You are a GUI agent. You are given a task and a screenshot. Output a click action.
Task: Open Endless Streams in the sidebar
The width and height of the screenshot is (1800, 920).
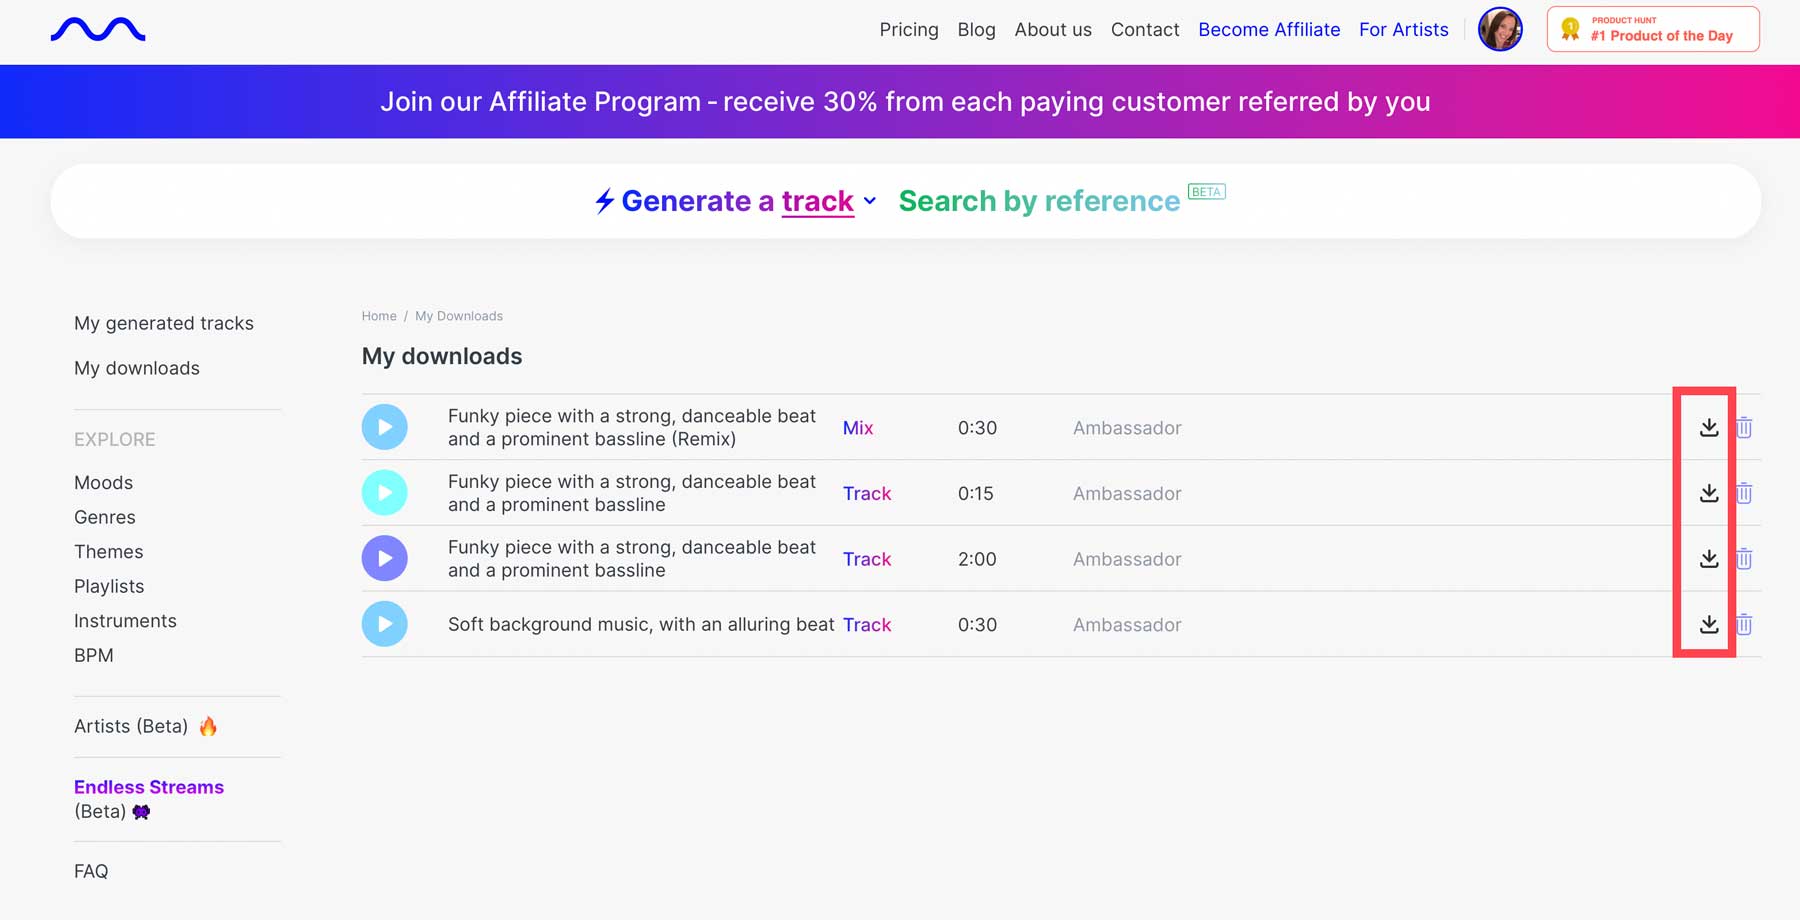pos(149,787)
